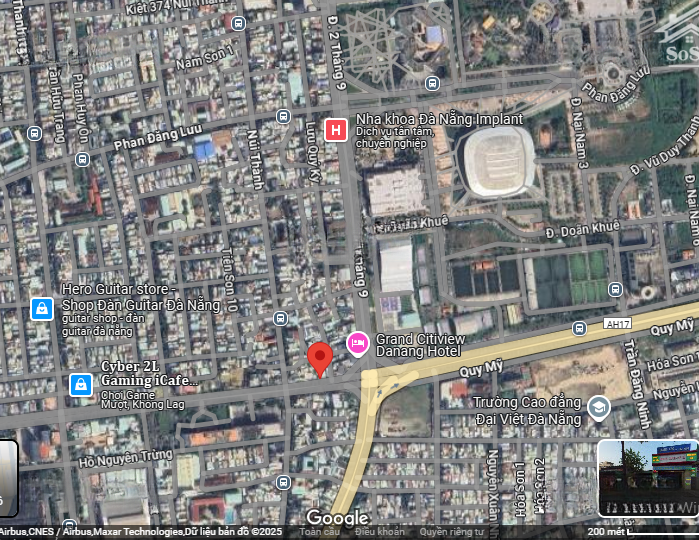Open the Quyền riêng tư privacy link
The width and height of the screenshot is (699, 540).
click(451, 532)
